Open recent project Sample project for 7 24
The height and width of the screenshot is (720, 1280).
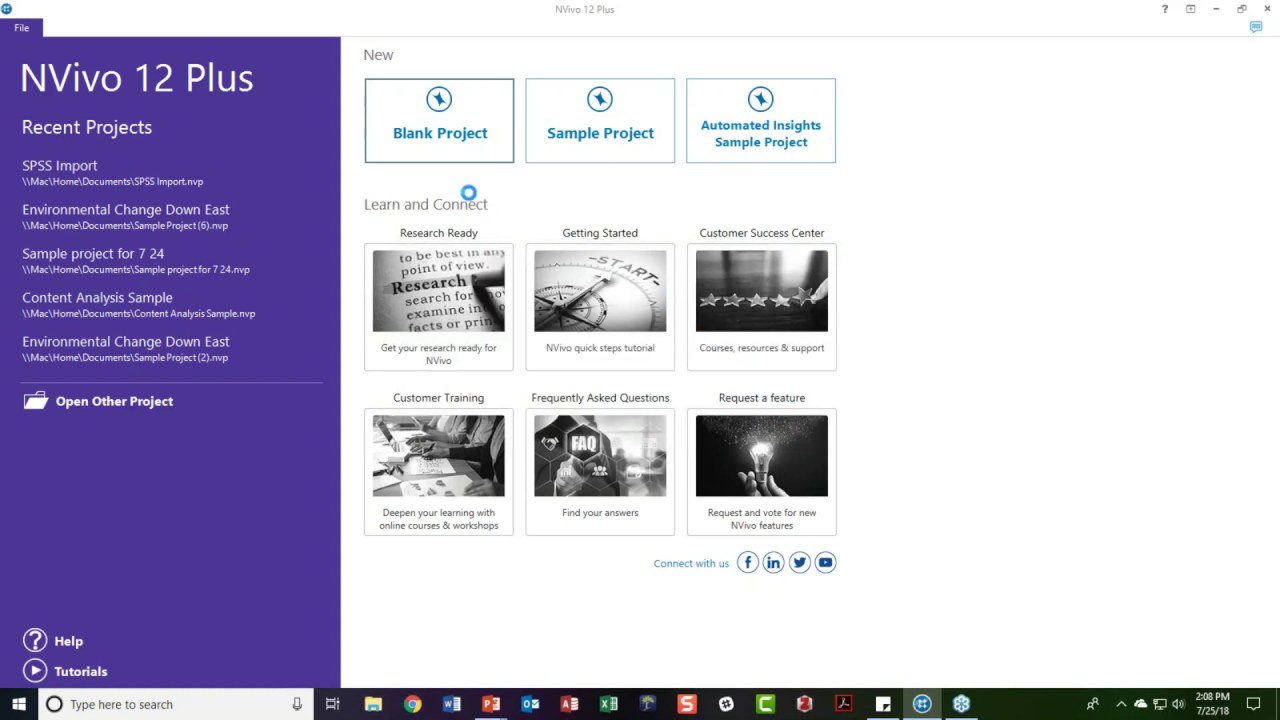tap(136, 261)
